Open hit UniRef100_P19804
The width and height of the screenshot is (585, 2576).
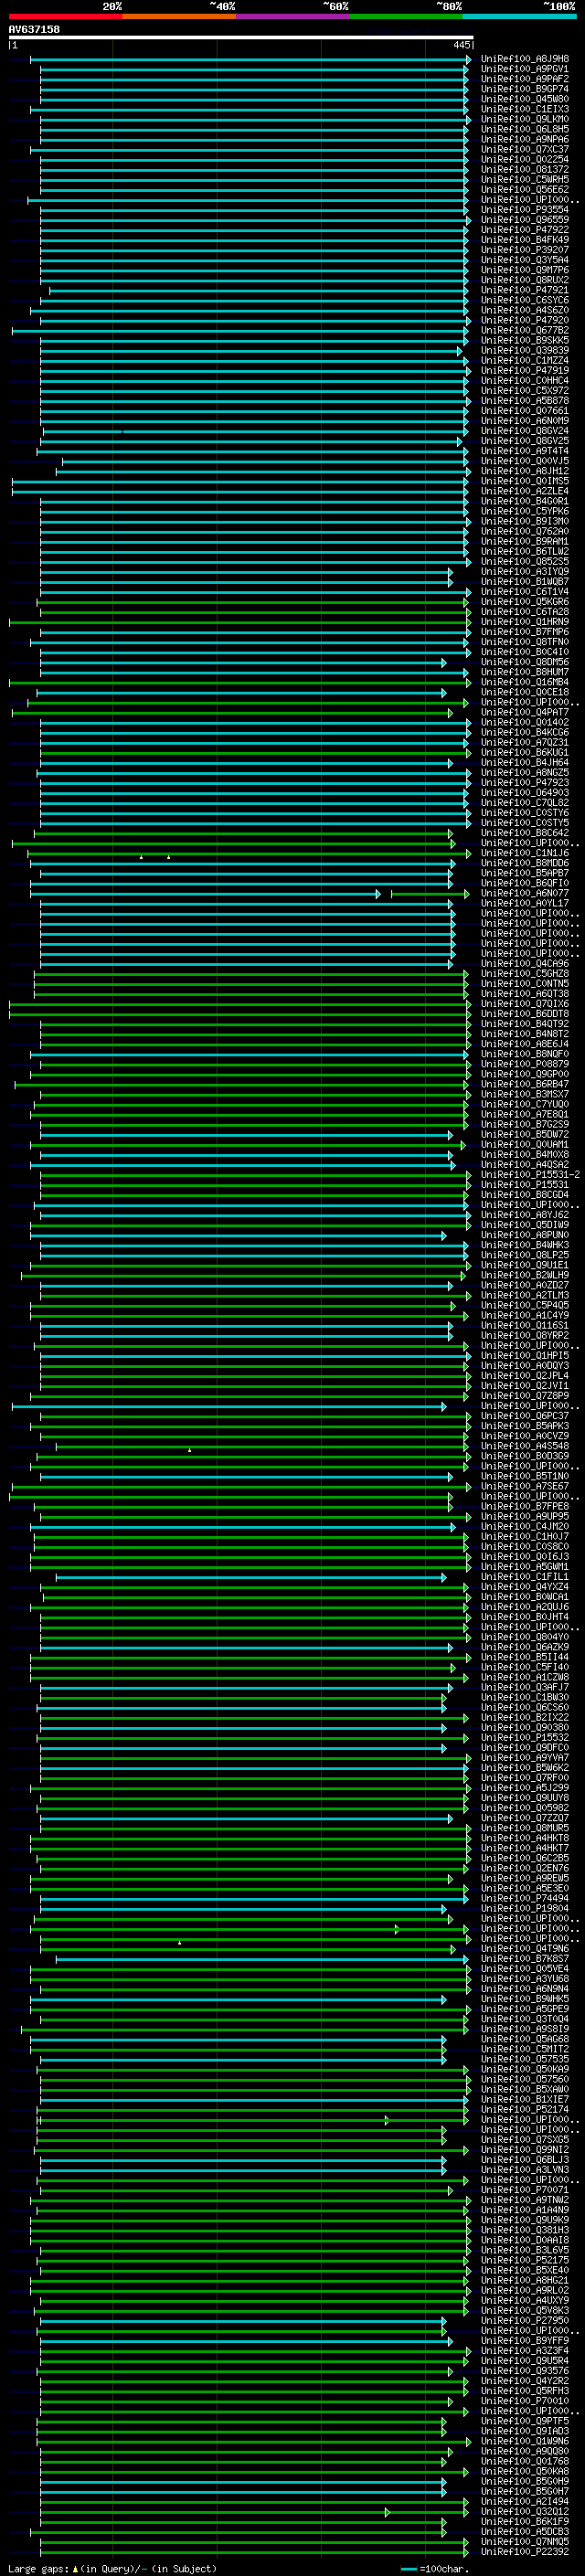click(x=525, y=1908)
